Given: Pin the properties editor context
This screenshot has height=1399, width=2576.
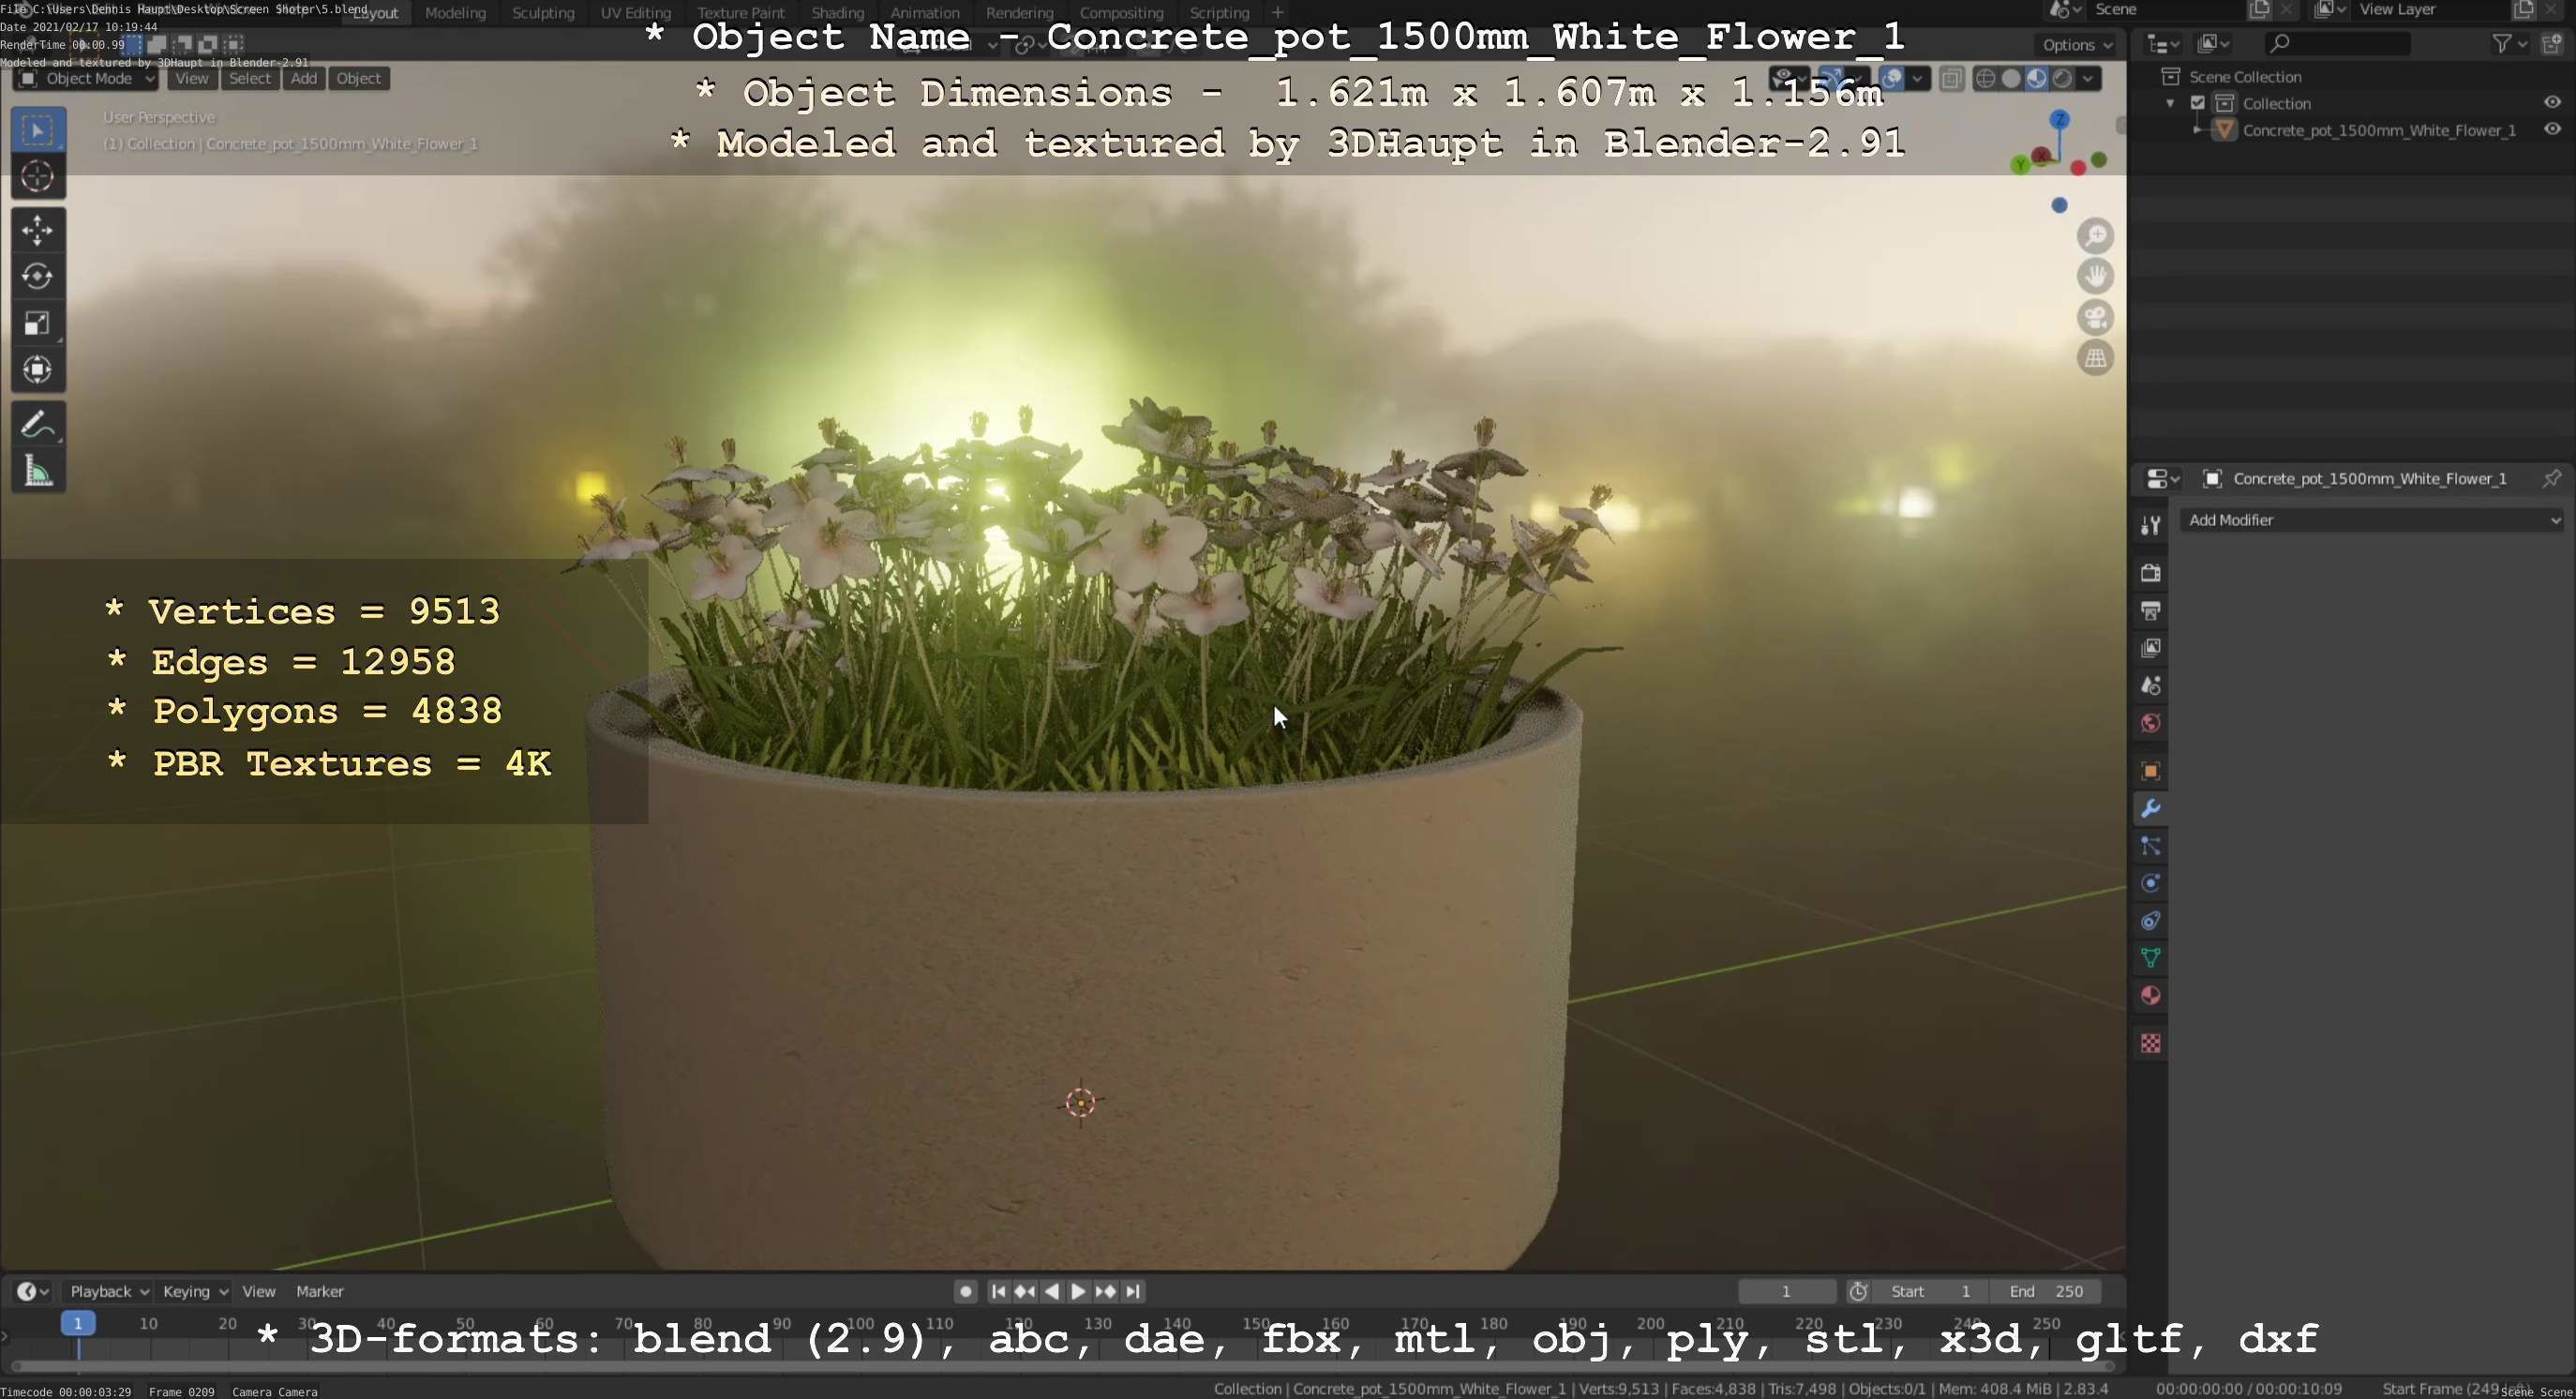Looking at the screenshot, I should coord(2551,479).
